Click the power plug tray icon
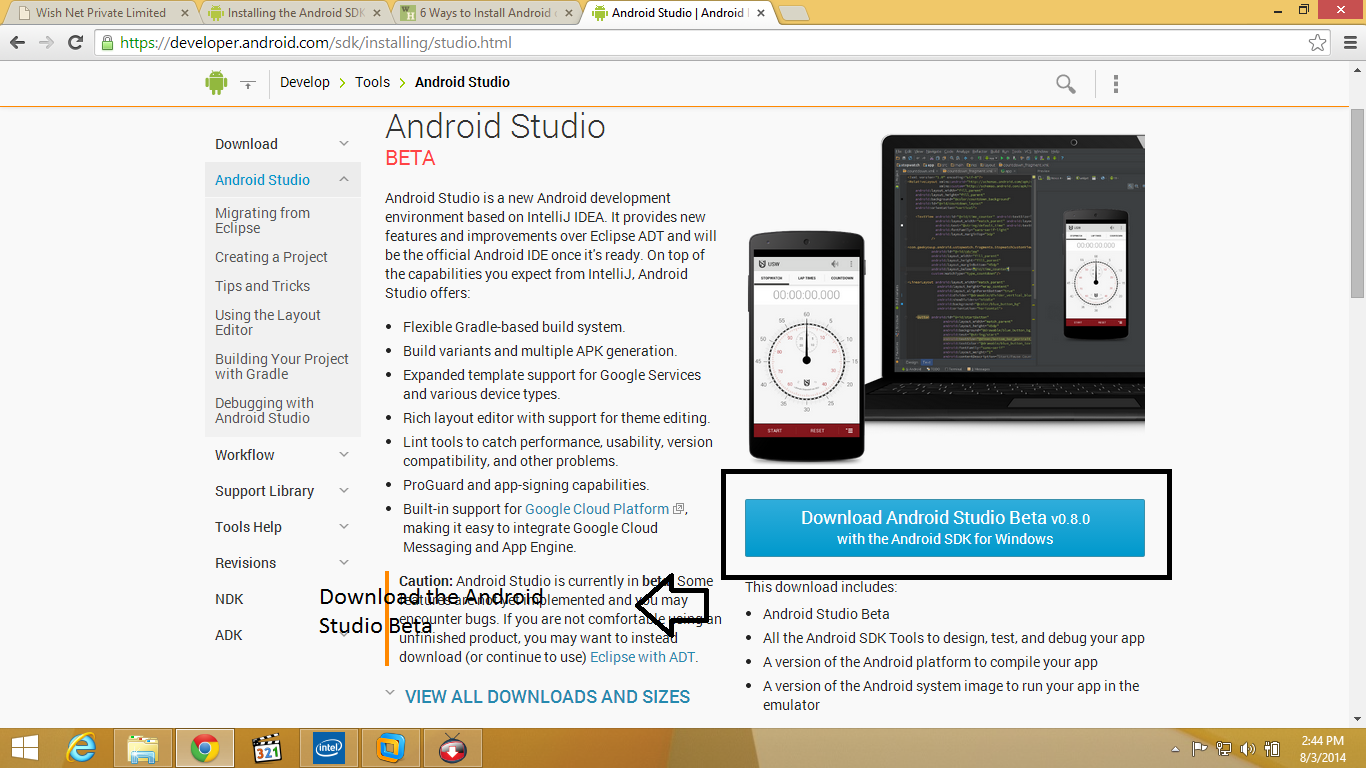This screenshot has height=768, width=1366. tap(1273, 749)
